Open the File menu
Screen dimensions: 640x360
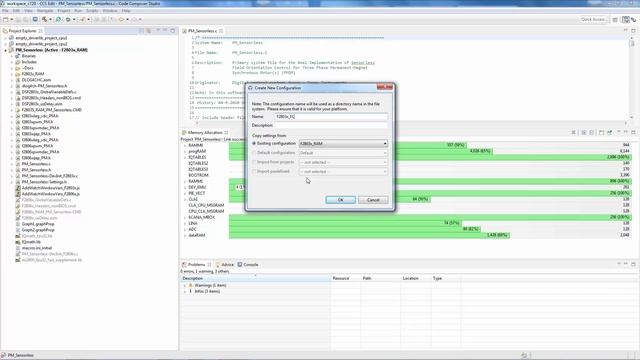[5, 11]
